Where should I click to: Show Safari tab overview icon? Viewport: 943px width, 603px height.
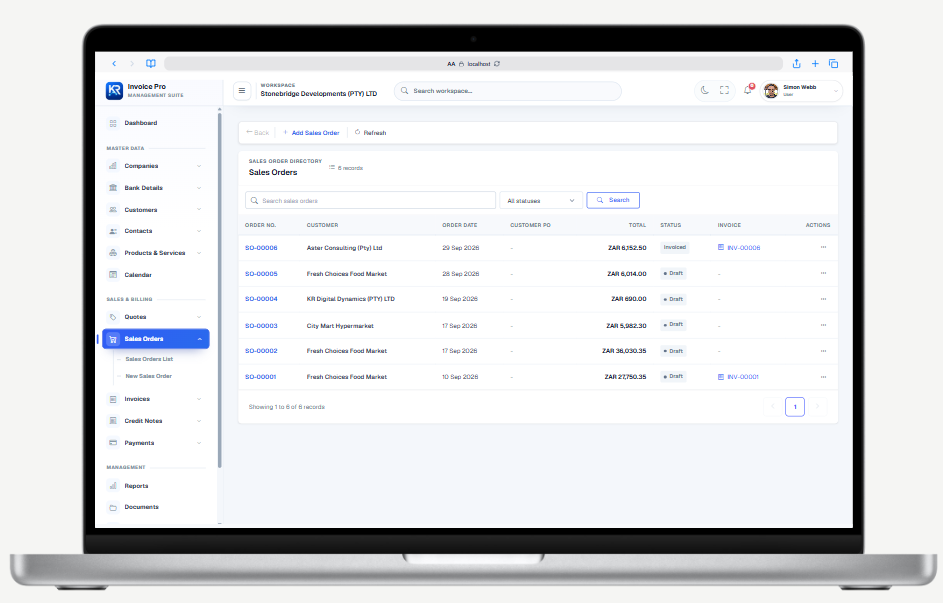click(834, 63)
